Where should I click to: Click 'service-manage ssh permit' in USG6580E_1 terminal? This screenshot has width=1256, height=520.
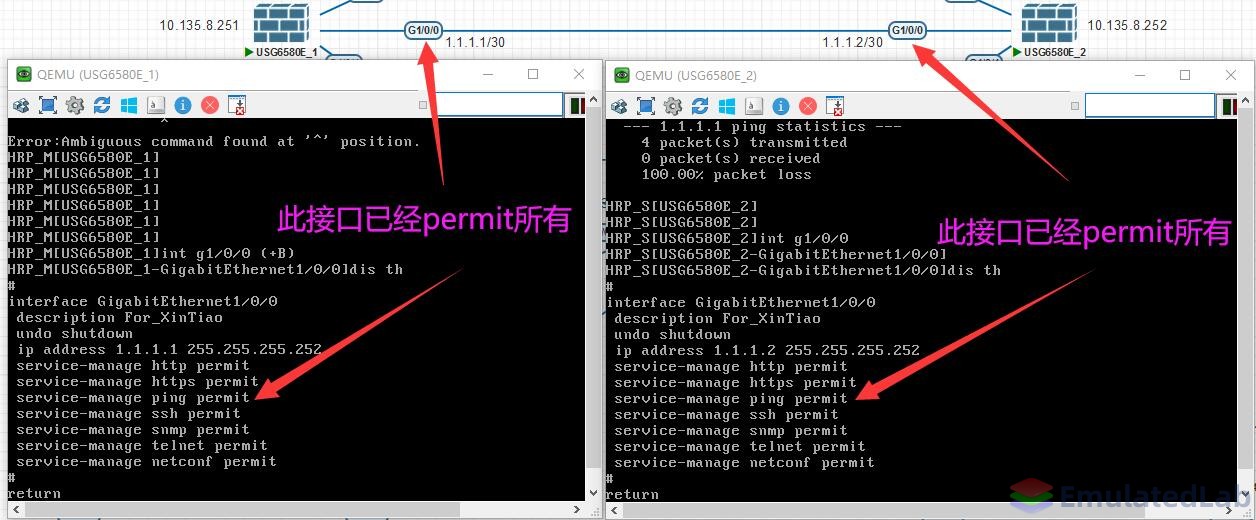[x=128, y=413]
